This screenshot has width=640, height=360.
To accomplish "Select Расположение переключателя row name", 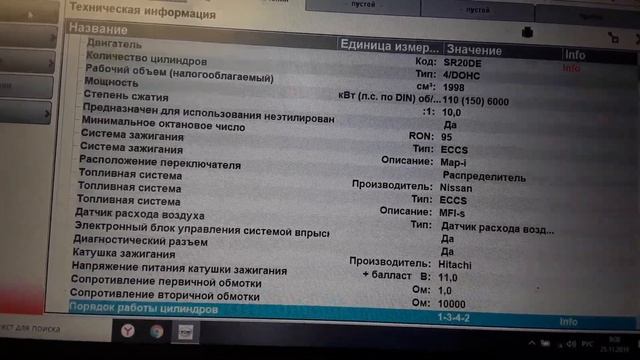I will [x=160, y=162].
